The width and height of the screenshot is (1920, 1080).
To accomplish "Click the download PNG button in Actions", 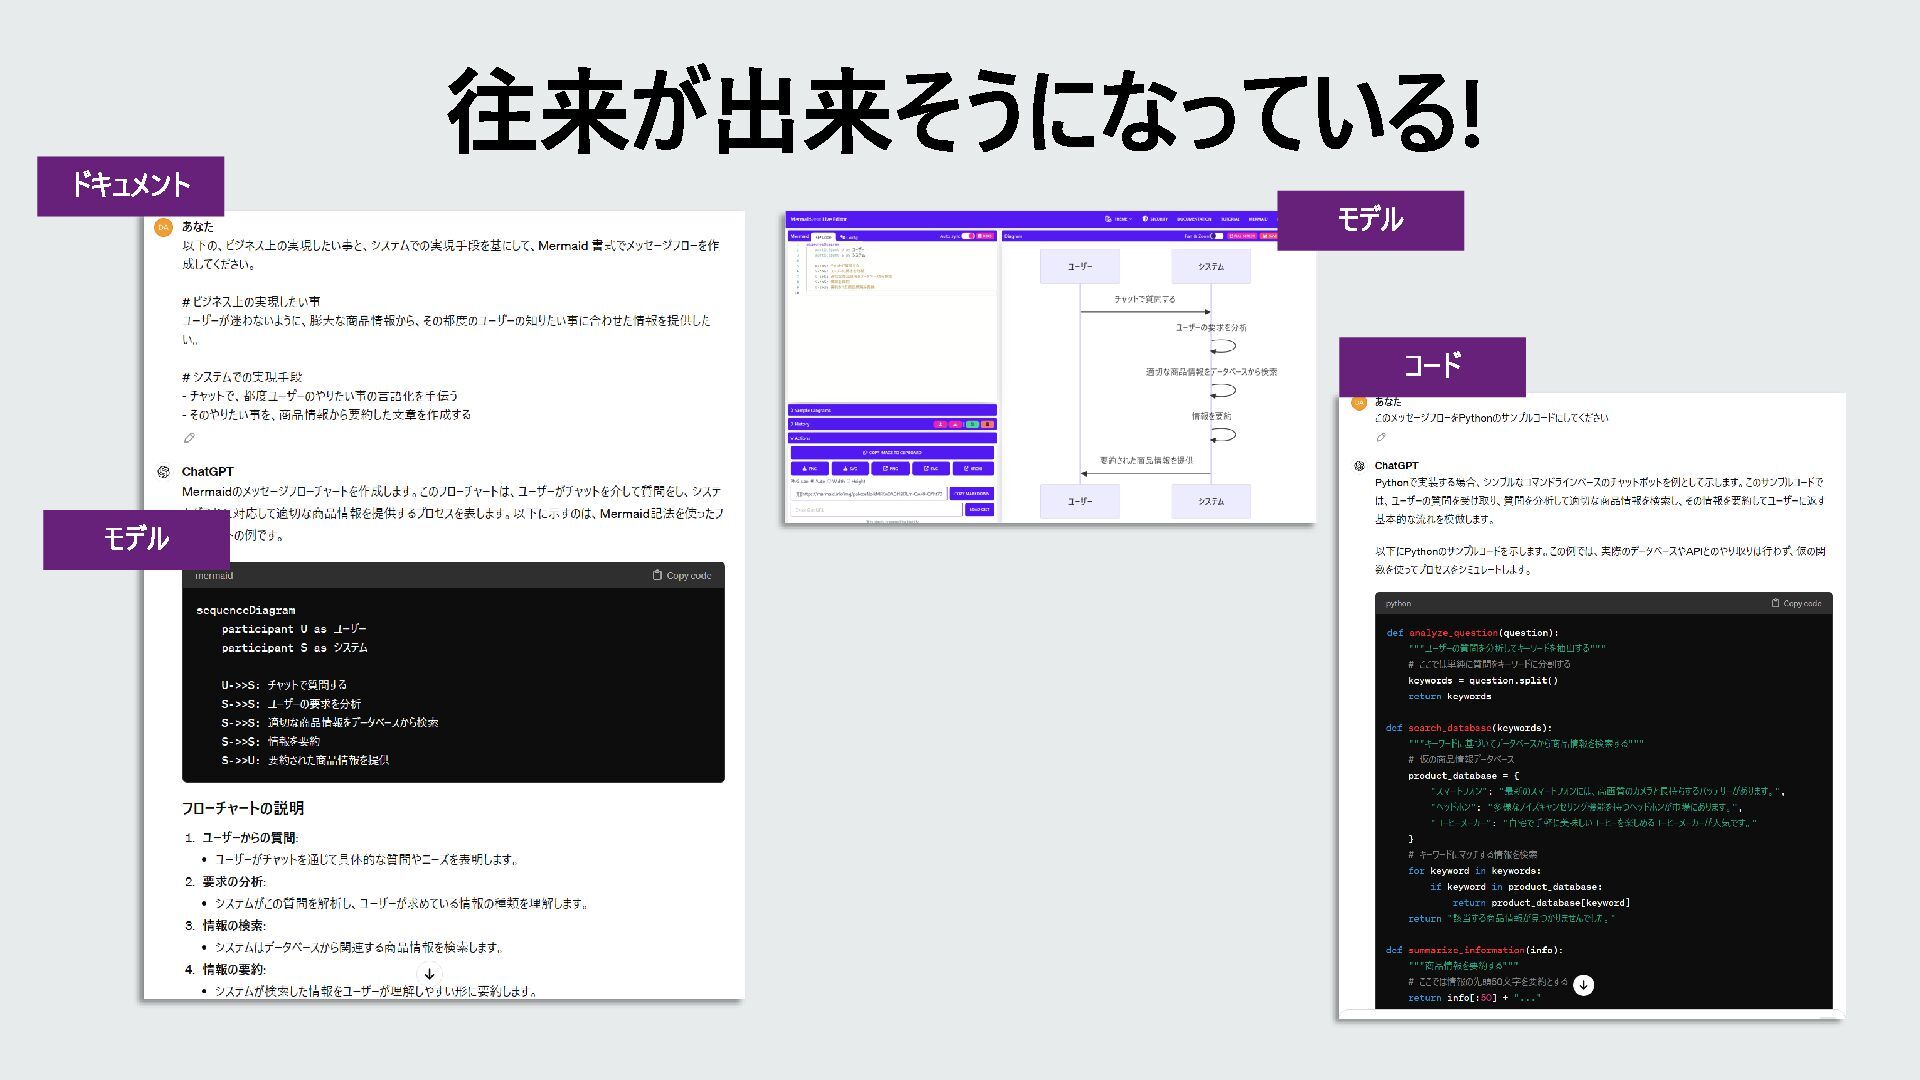I will 810,468.
